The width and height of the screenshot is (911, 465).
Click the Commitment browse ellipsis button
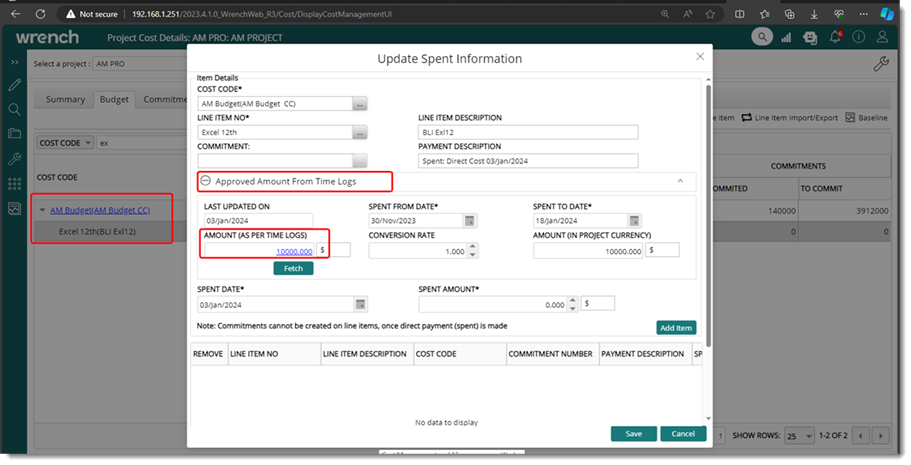[360, 161]
